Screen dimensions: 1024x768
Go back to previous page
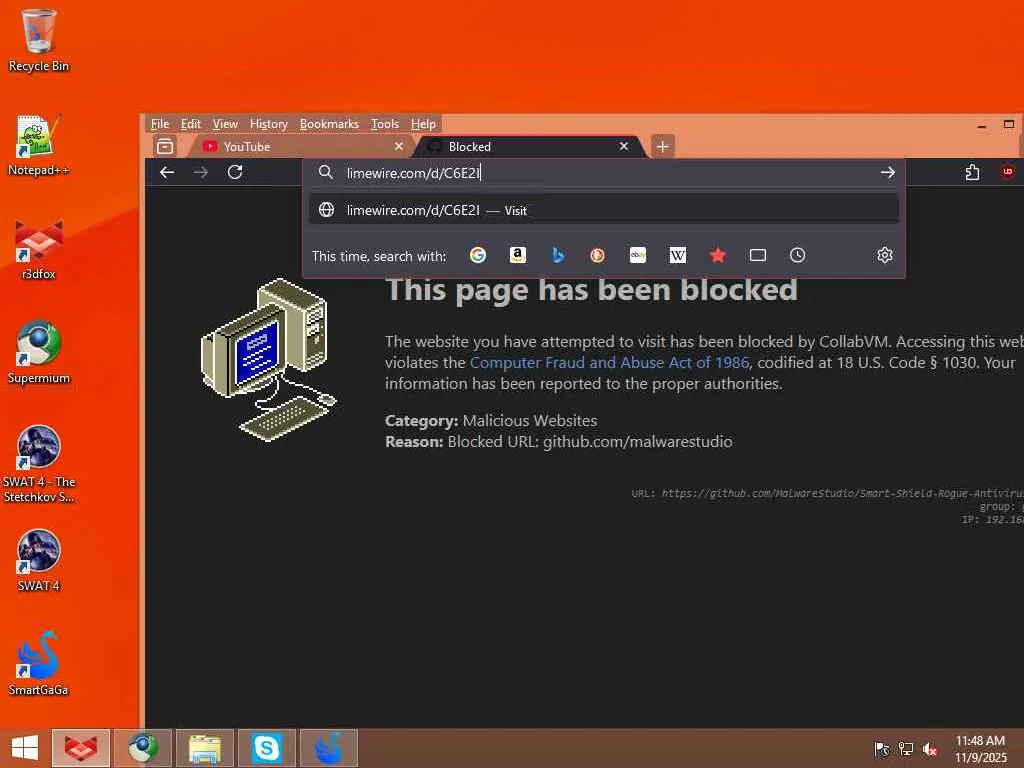pyautogui.click(x=167, y=172)
